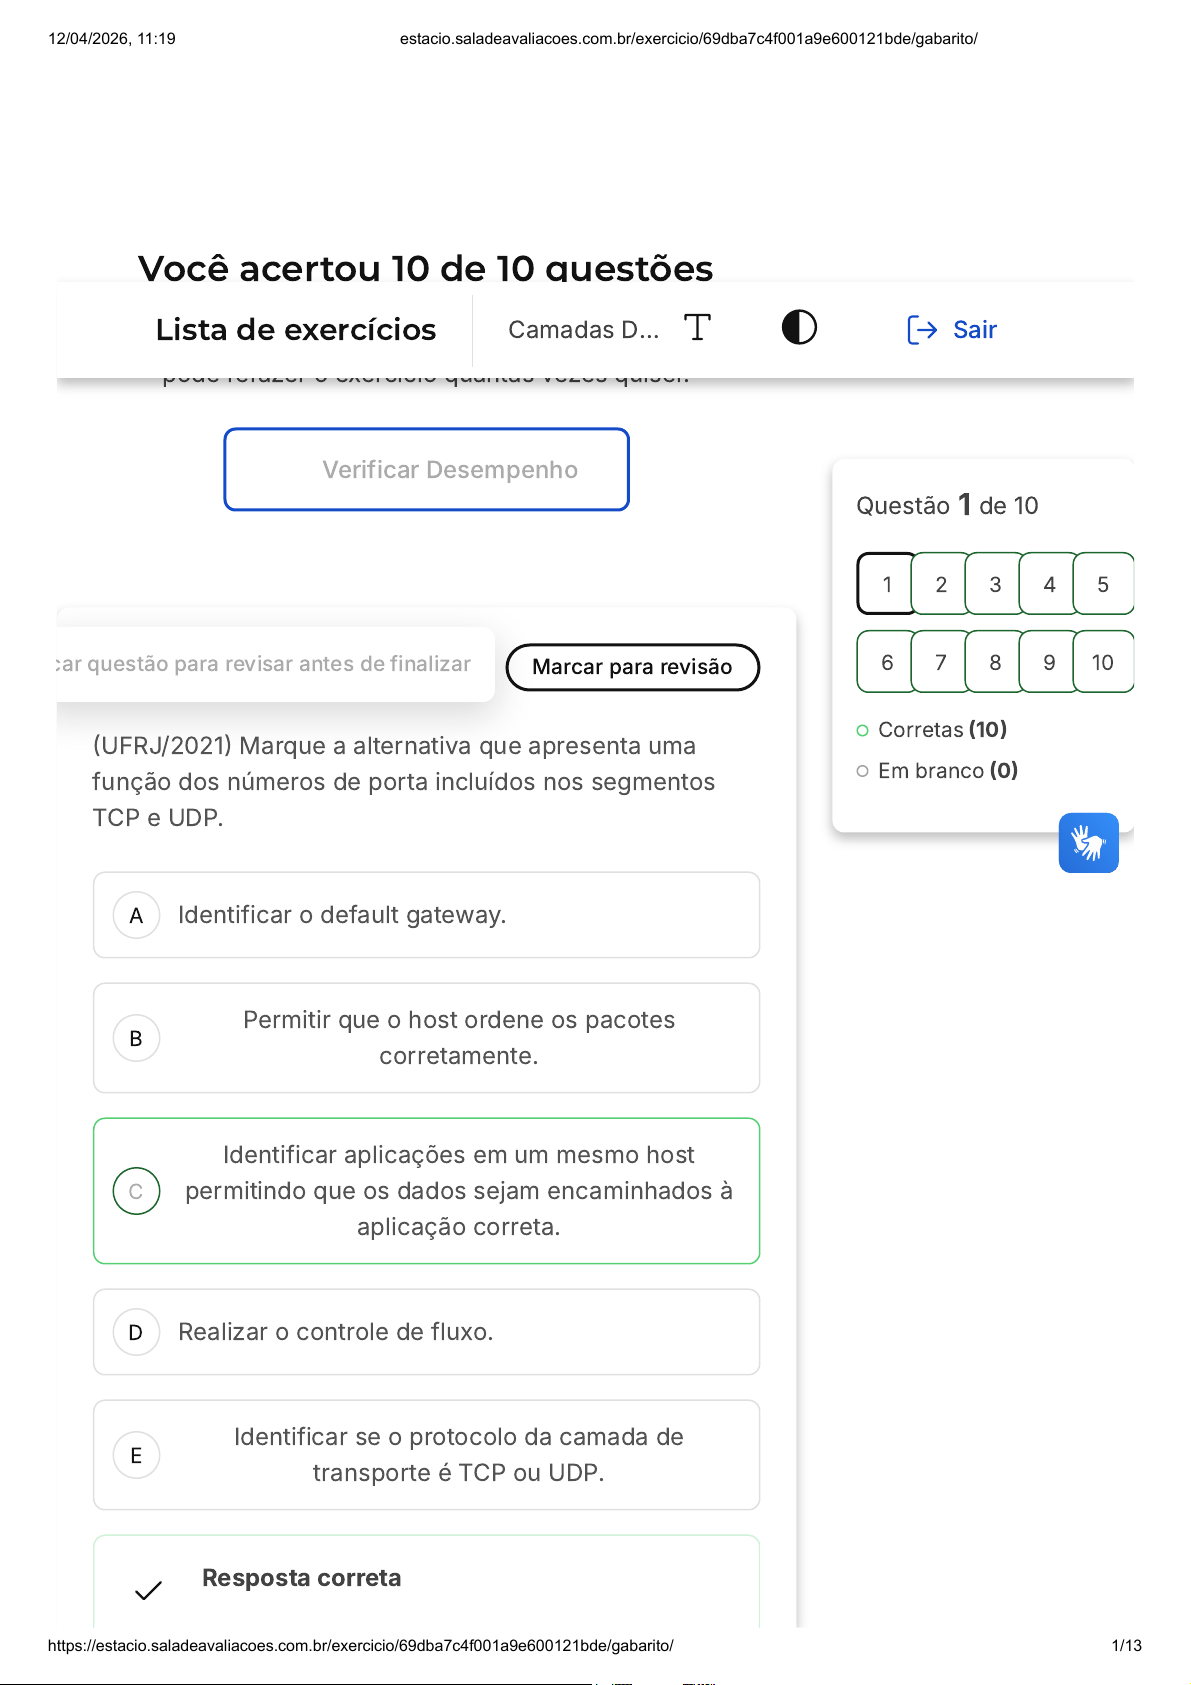Click the Resposta correta checkmark icon
This screenshot has width=1191, height=1685.
[x=148, y=1590]
